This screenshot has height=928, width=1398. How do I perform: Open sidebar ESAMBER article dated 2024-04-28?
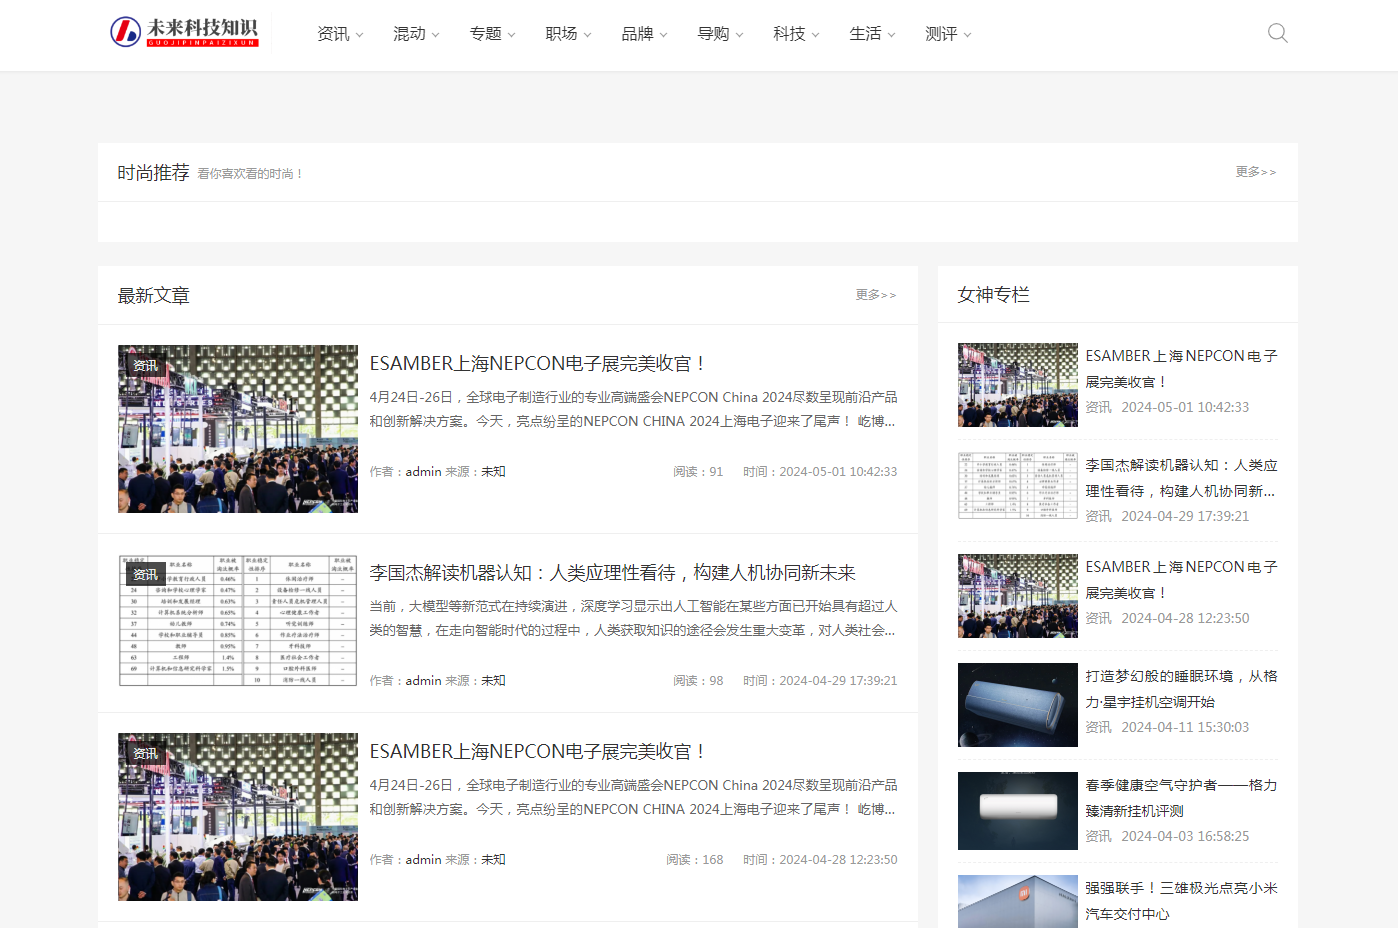click(1181, 580)
